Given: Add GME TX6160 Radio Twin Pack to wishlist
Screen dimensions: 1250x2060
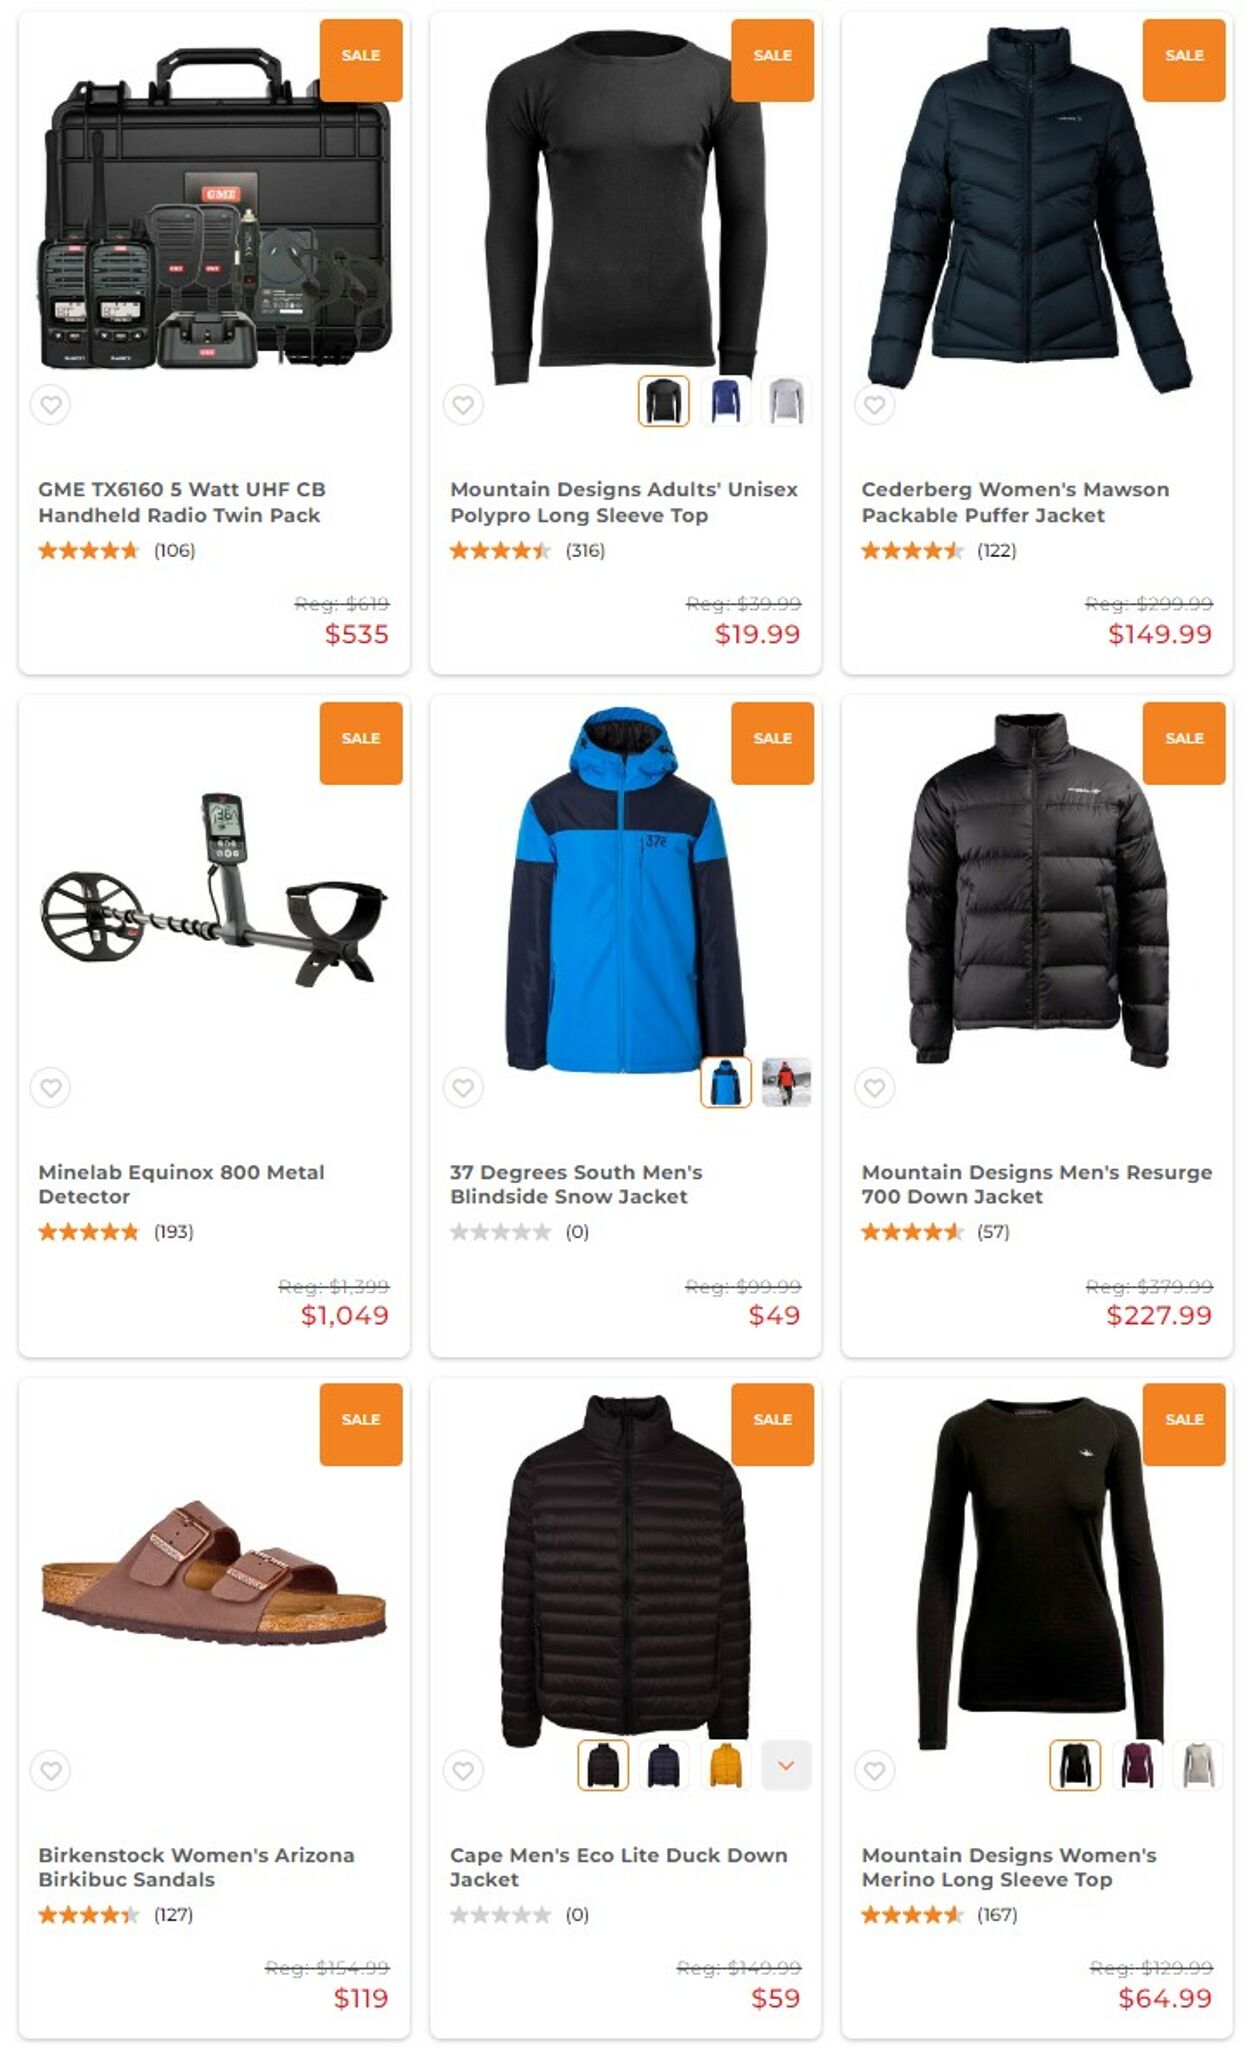Looking at the screenshot, I should 51,405.
